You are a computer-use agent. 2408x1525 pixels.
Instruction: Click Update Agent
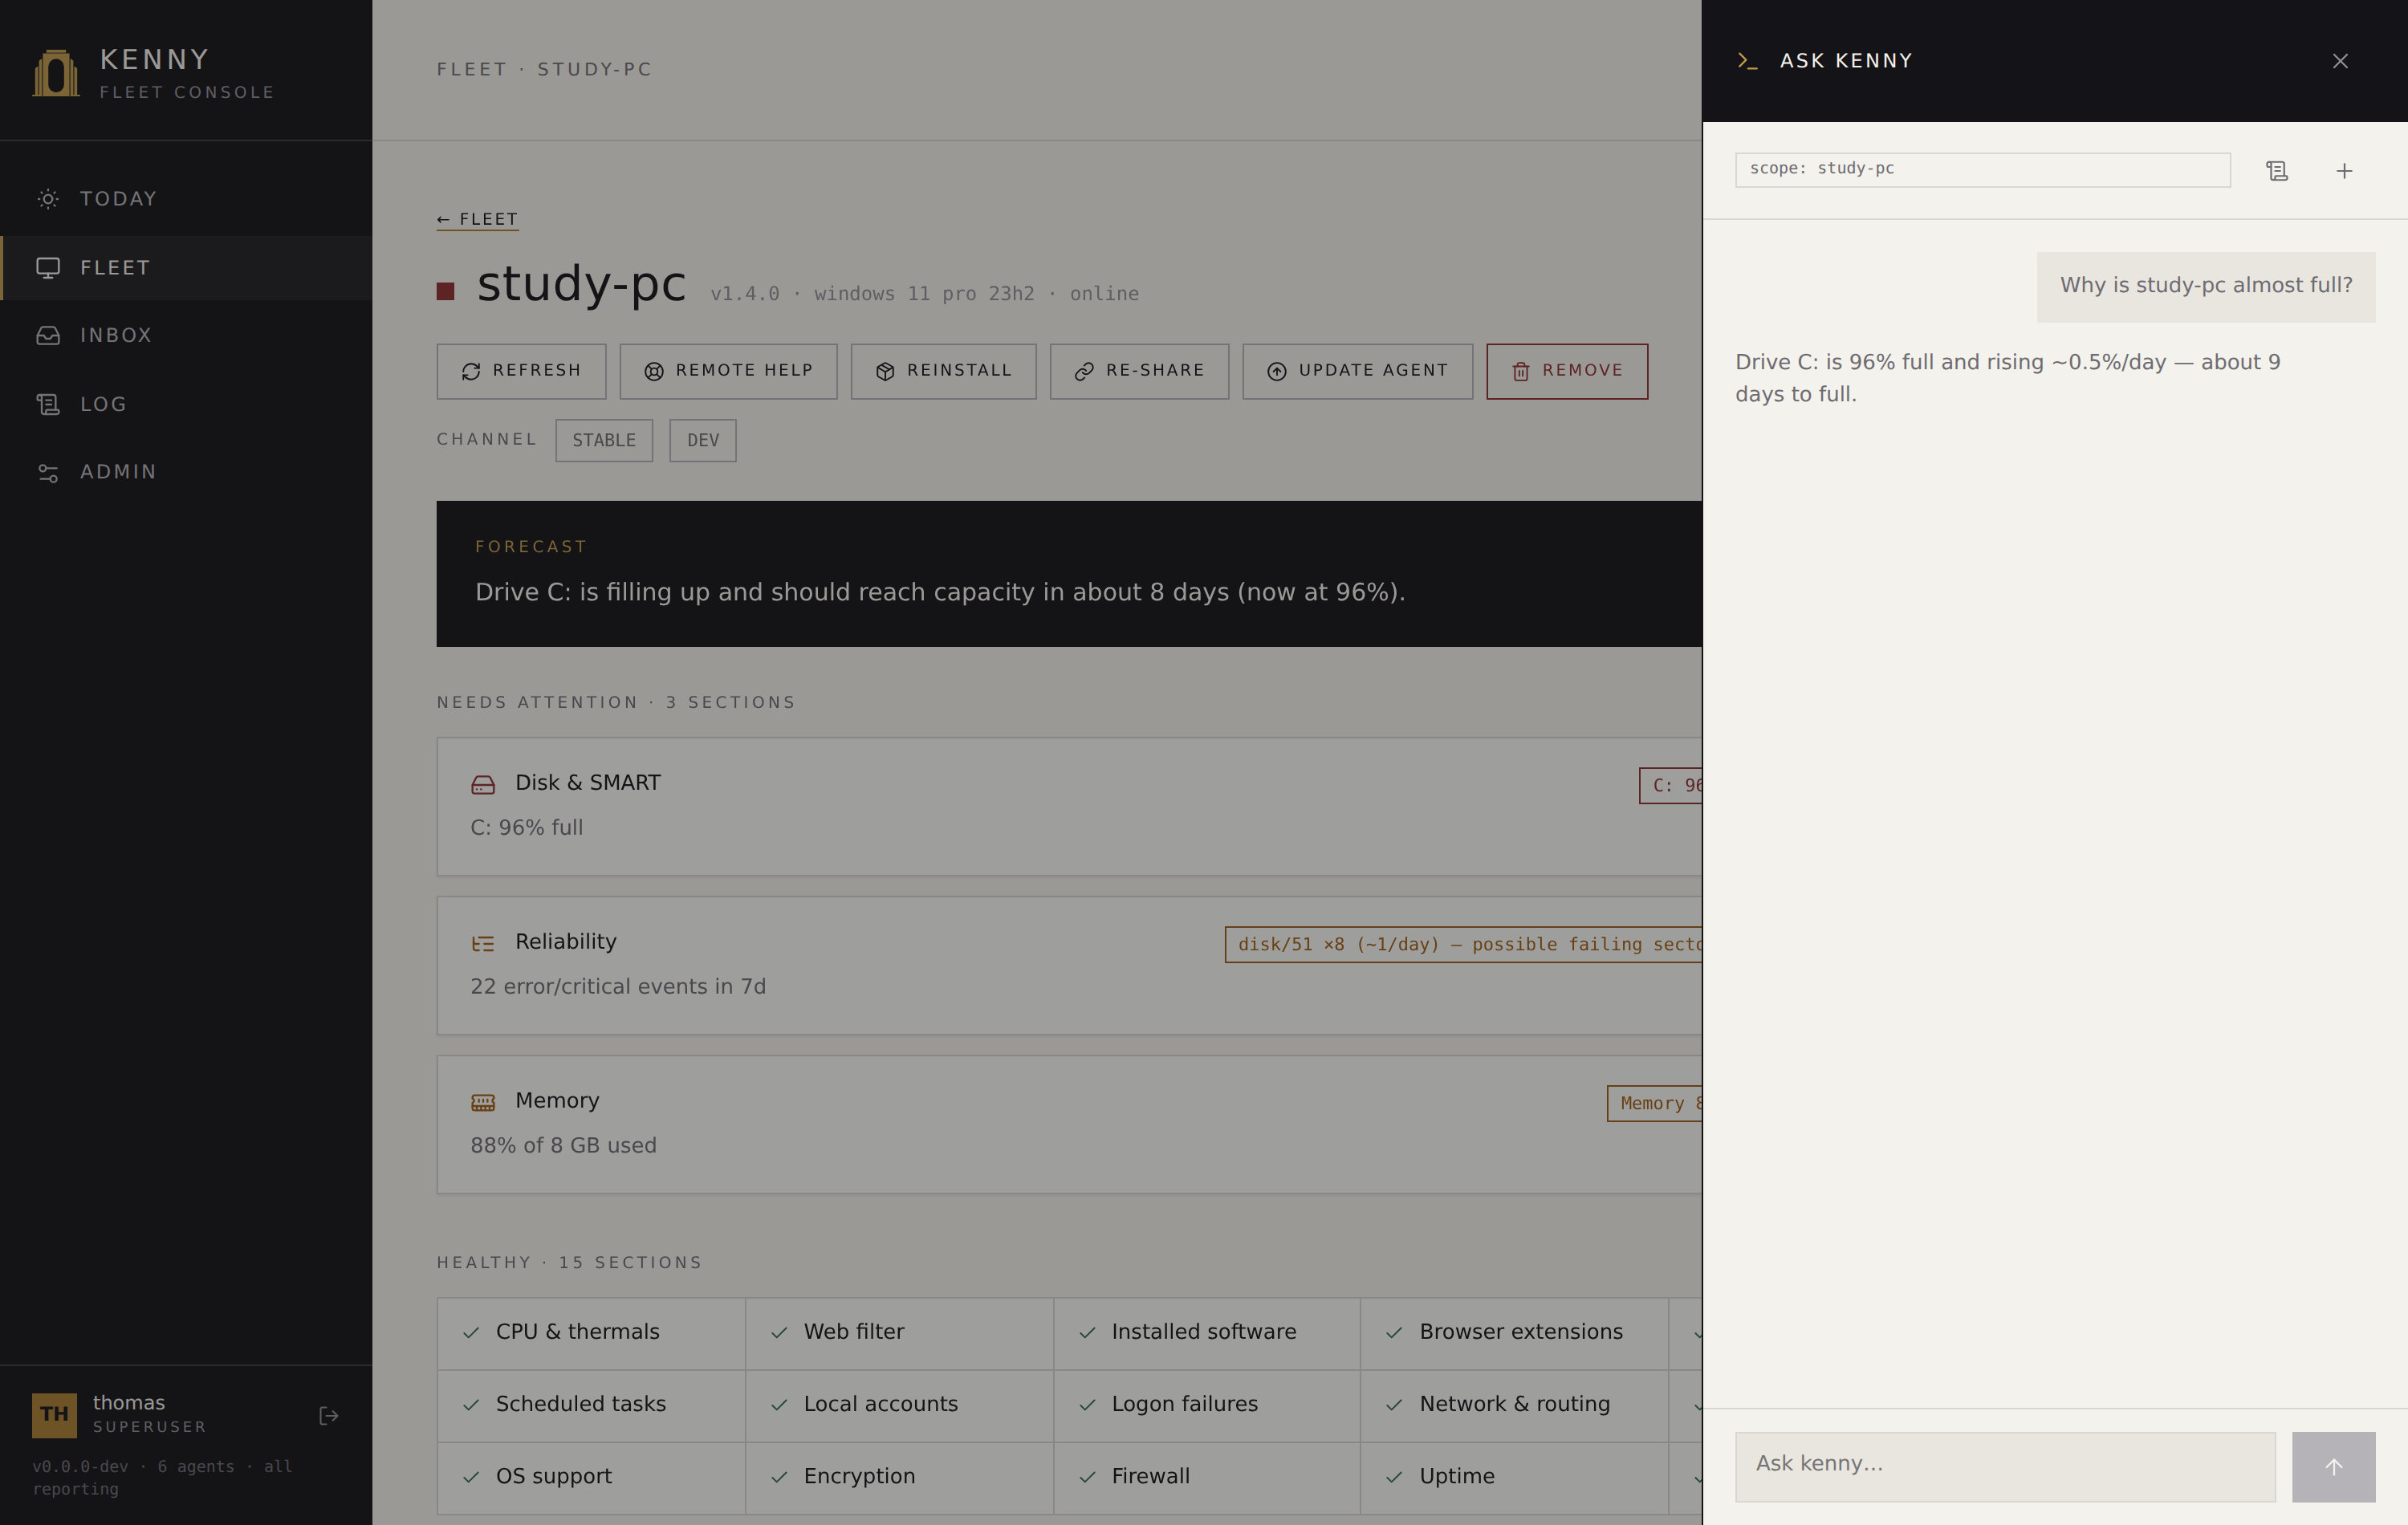coord(1357,371)
